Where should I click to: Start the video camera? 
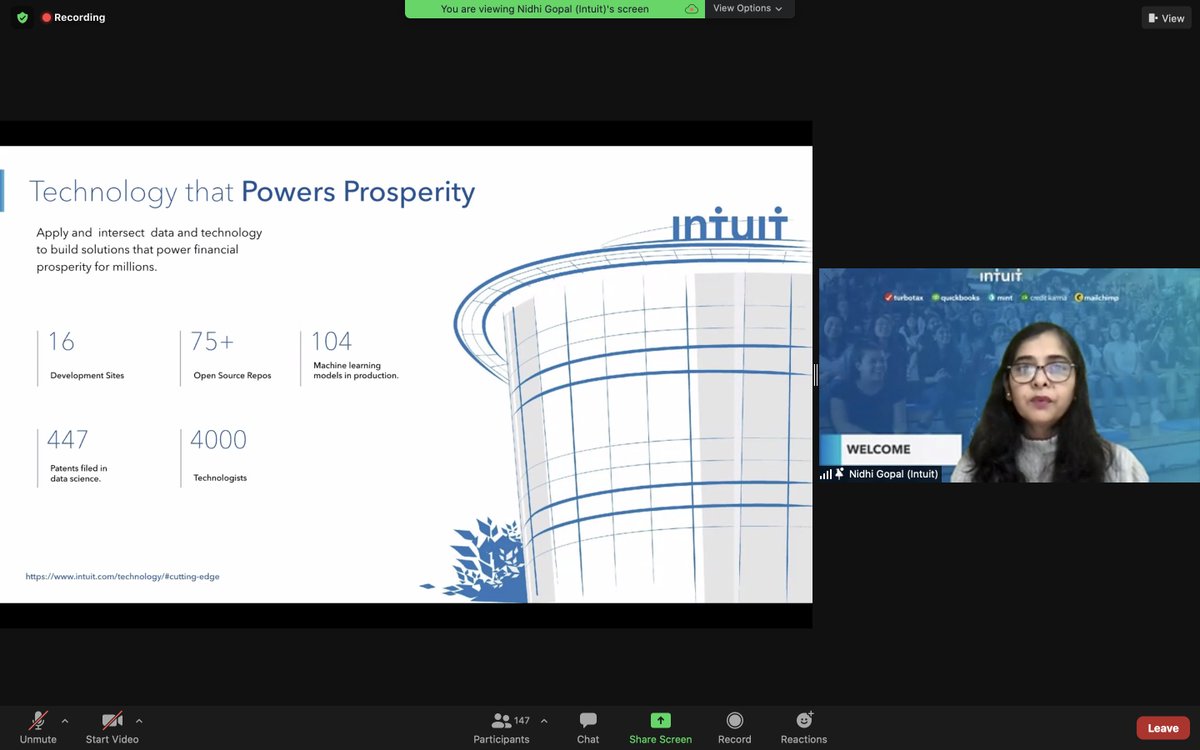[112, 727]
